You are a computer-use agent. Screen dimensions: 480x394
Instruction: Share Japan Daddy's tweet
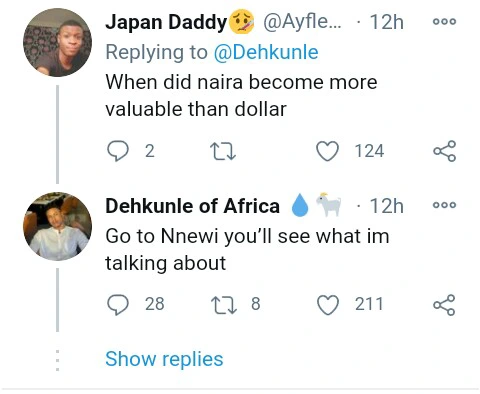click(x=445, y=151)
